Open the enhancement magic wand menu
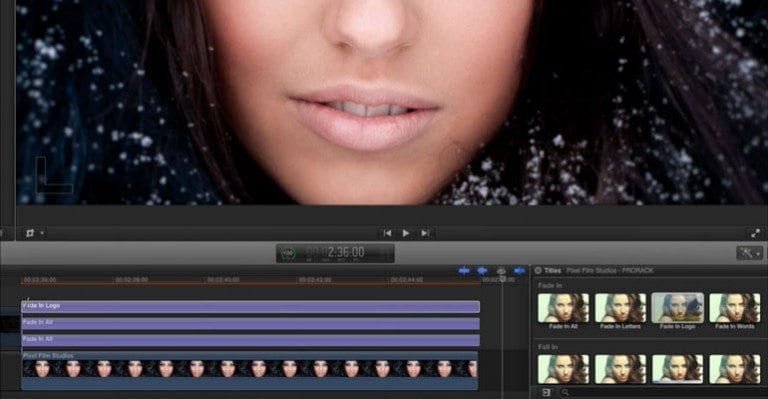The image size is (768, 399). point(749,253)
